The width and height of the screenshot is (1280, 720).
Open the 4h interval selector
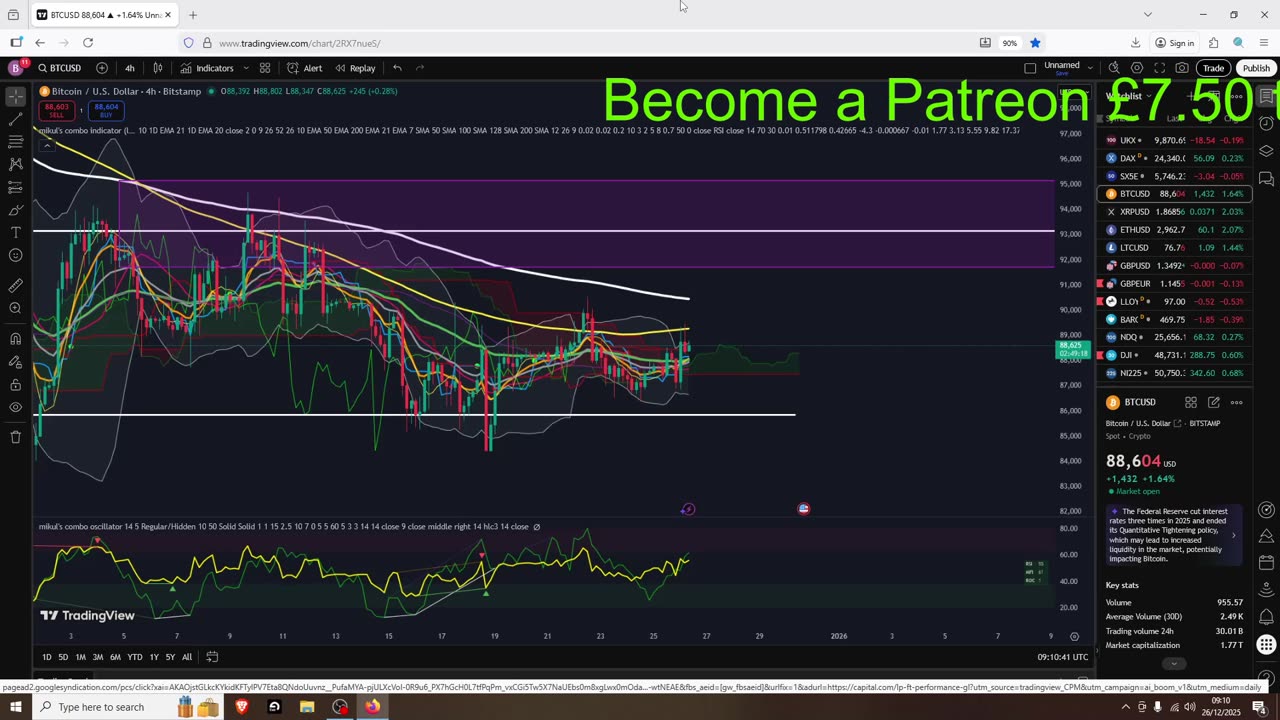(129, 68)
